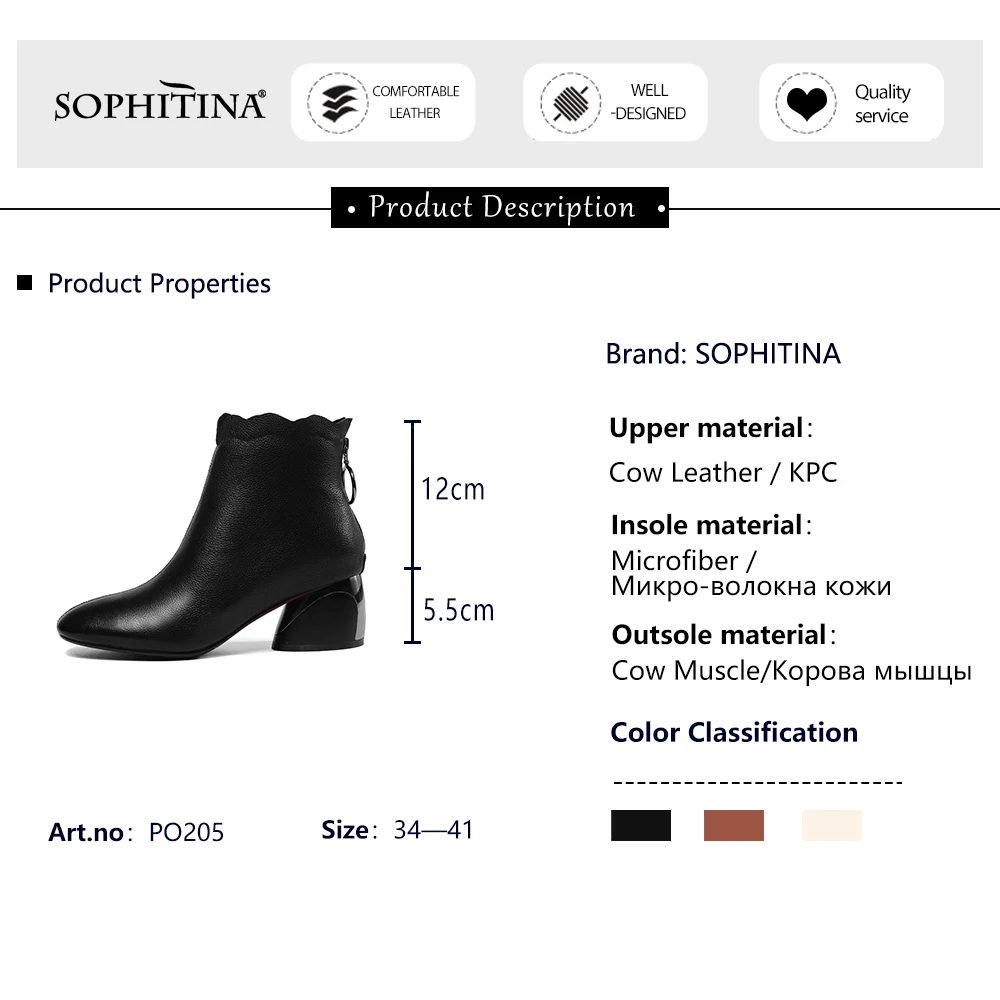Click the Product Properties heading

tap(159, 284)
